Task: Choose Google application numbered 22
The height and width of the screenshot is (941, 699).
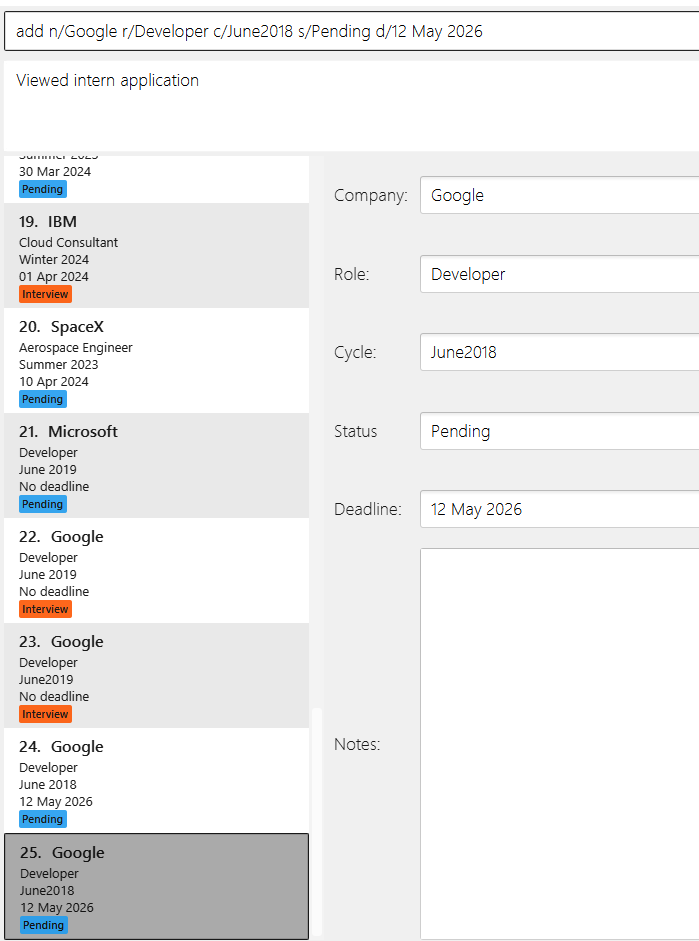Action: [157, 571]
